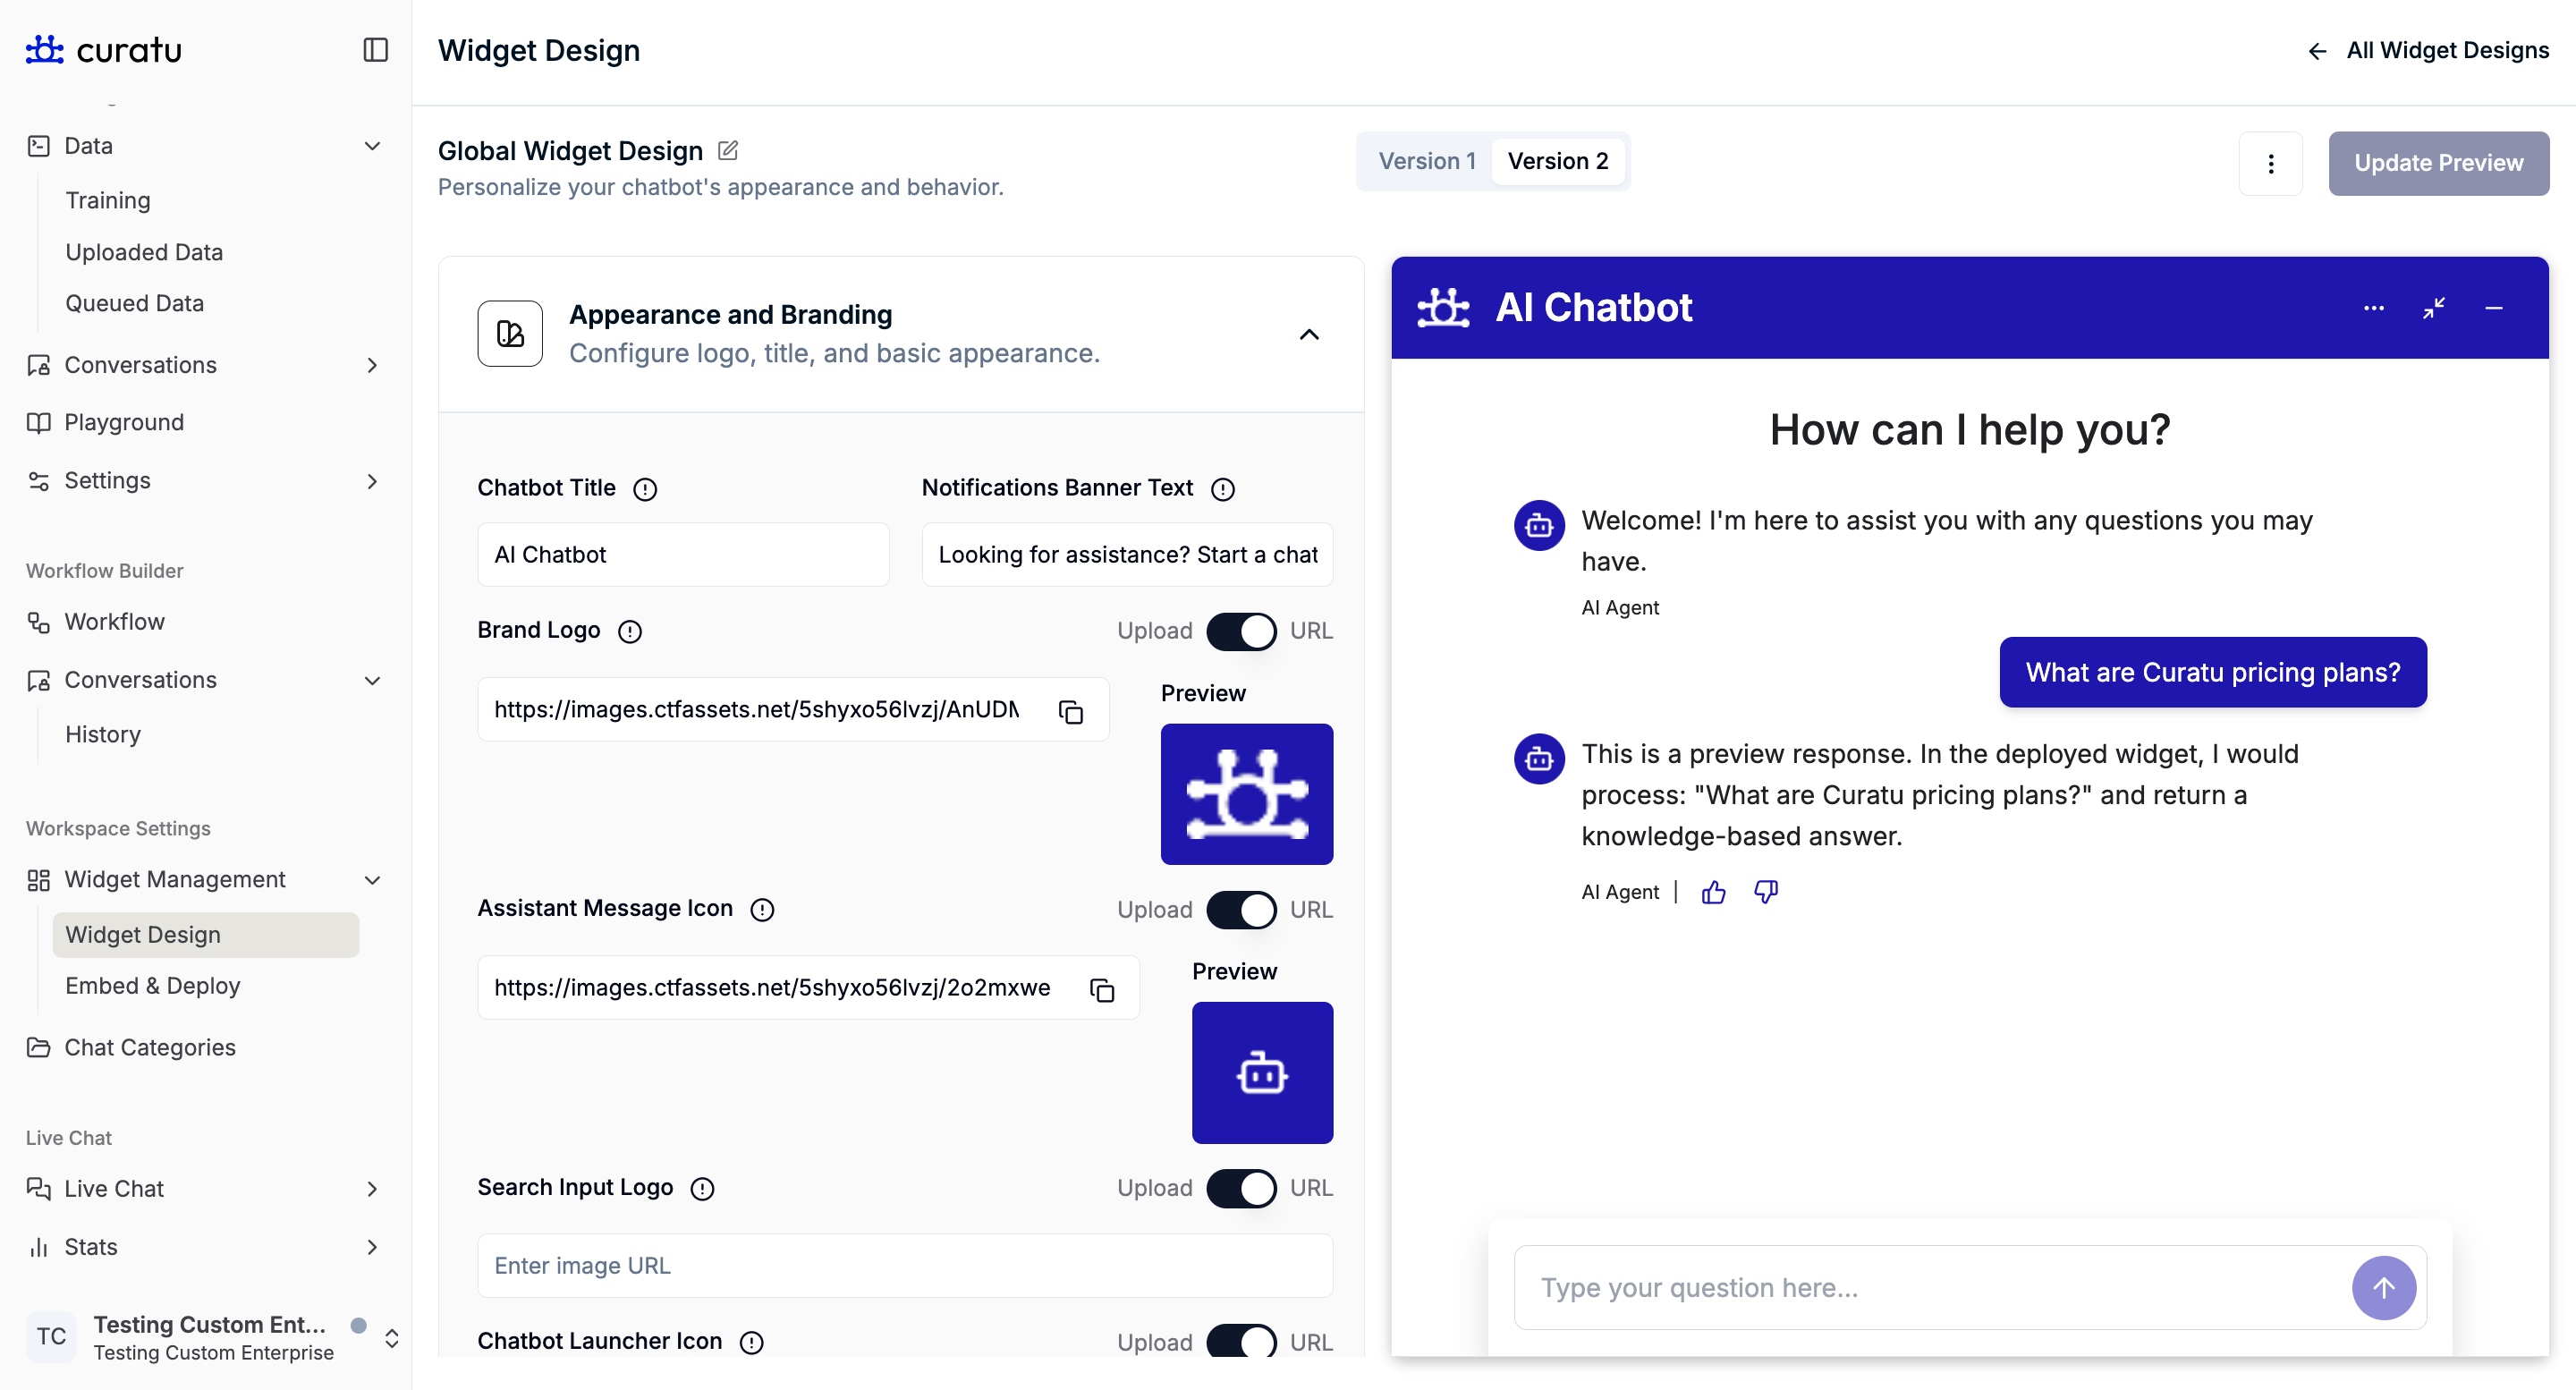Click thumbs up on preview response
Viewport: 2576px width, 1390px height.
point(1713,892)
